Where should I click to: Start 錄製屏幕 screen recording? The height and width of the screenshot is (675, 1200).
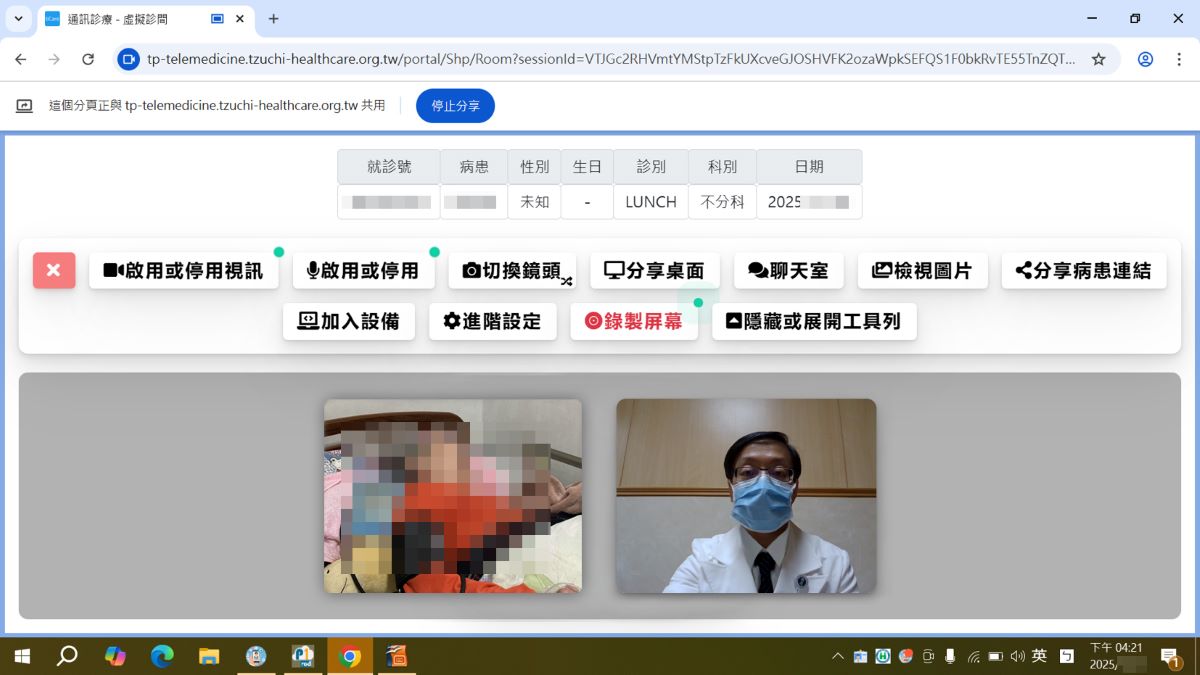coord(634,321)
